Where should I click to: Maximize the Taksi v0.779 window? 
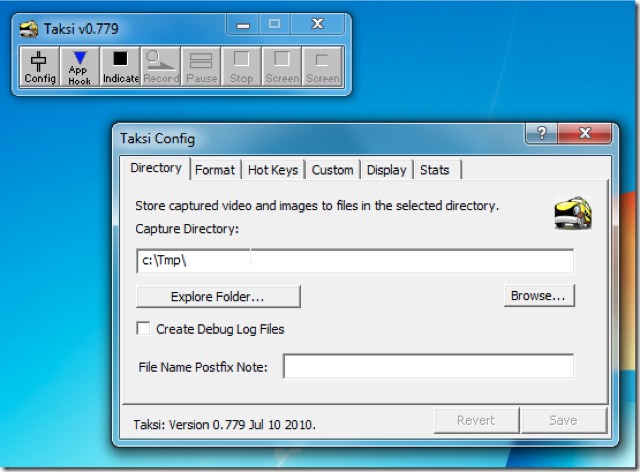[274, 25]
